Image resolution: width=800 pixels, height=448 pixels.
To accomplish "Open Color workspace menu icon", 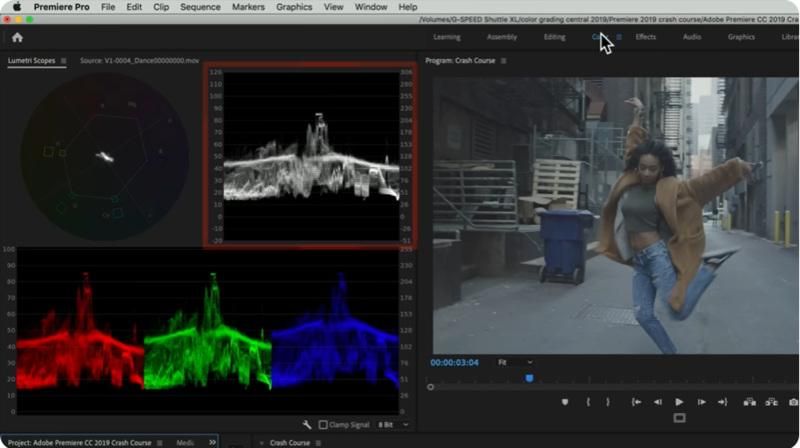I will 619,37.
